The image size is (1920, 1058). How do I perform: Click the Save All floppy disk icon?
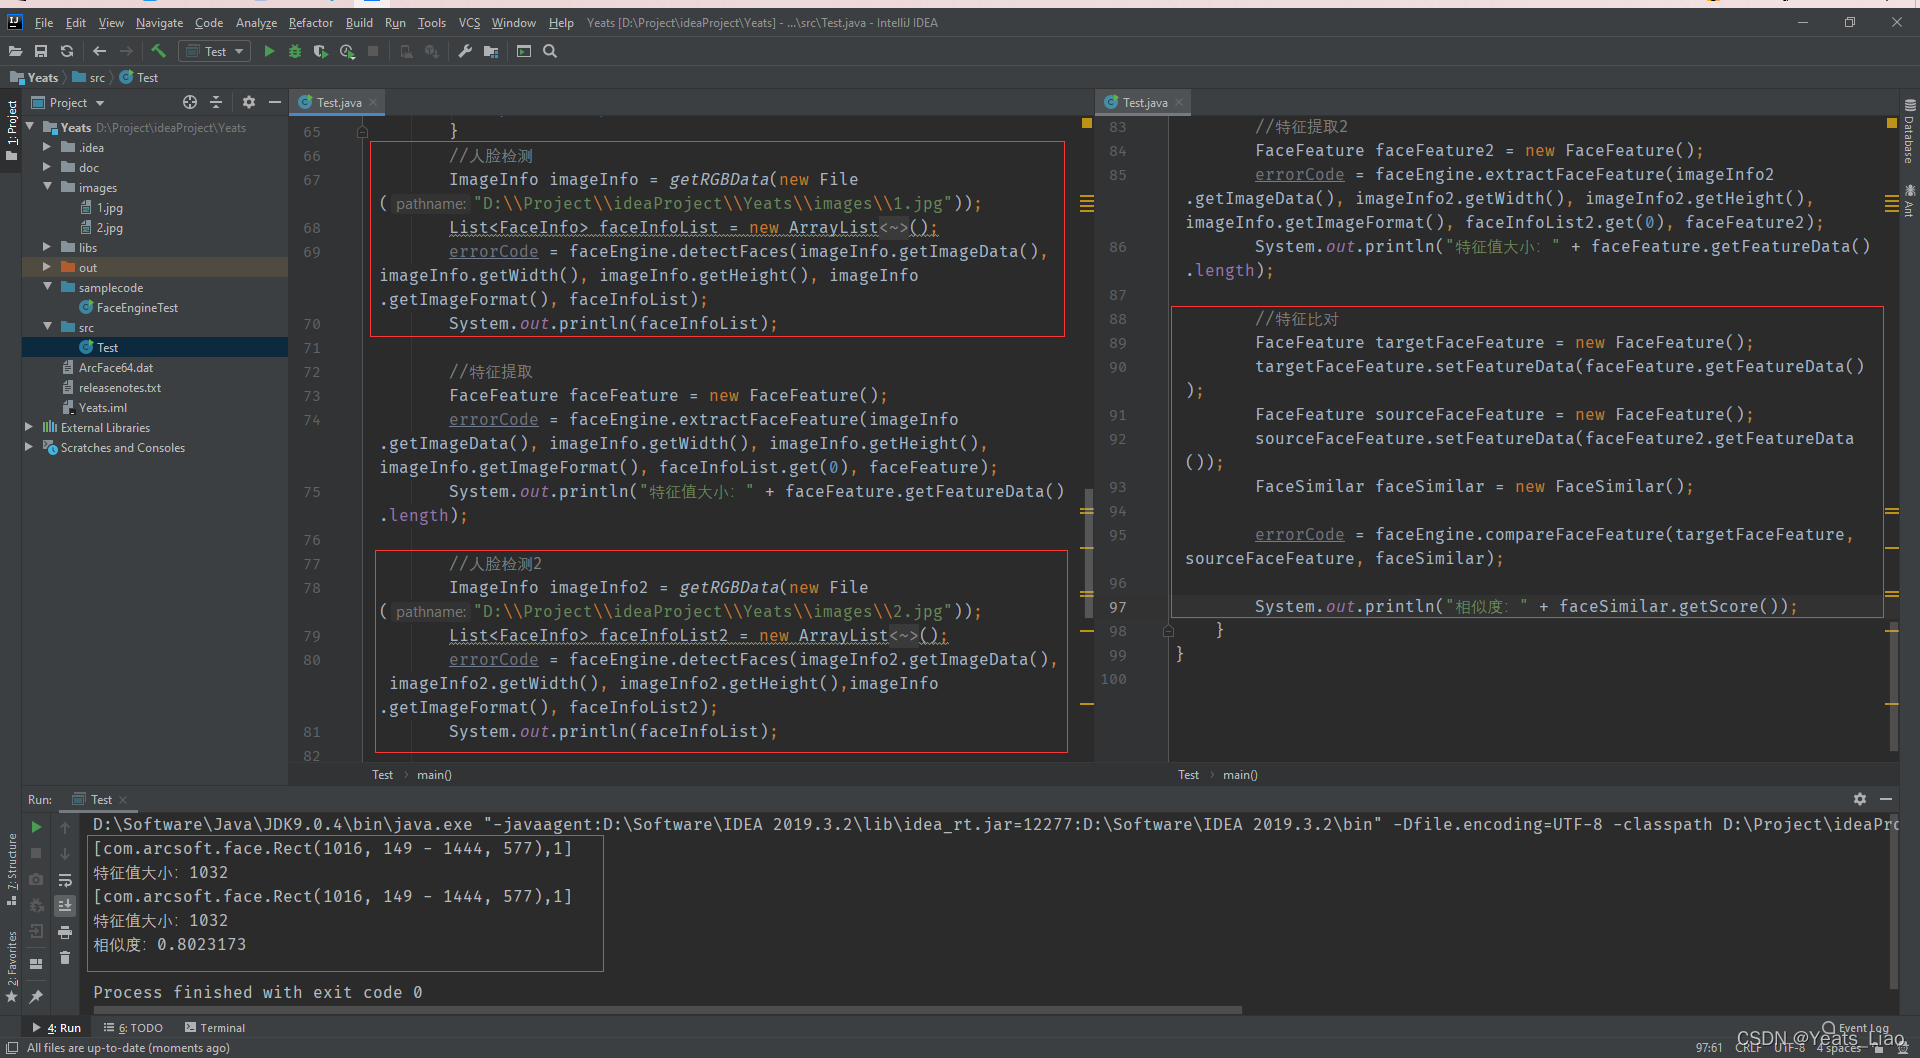click(x=41, y=51)
